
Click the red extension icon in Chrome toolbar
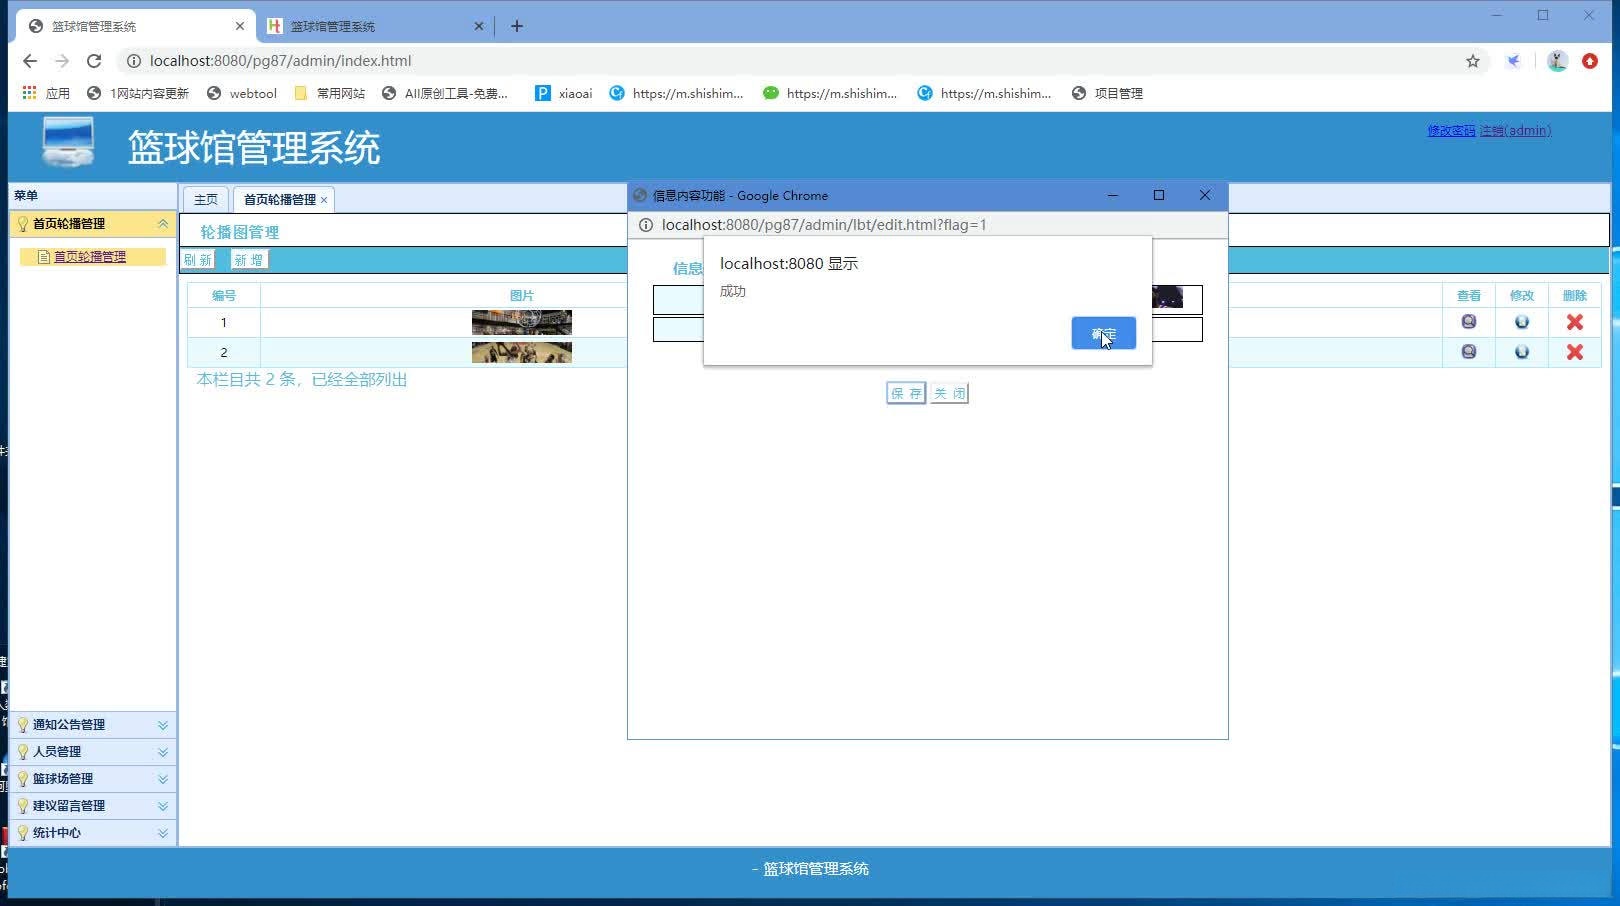1589,61
